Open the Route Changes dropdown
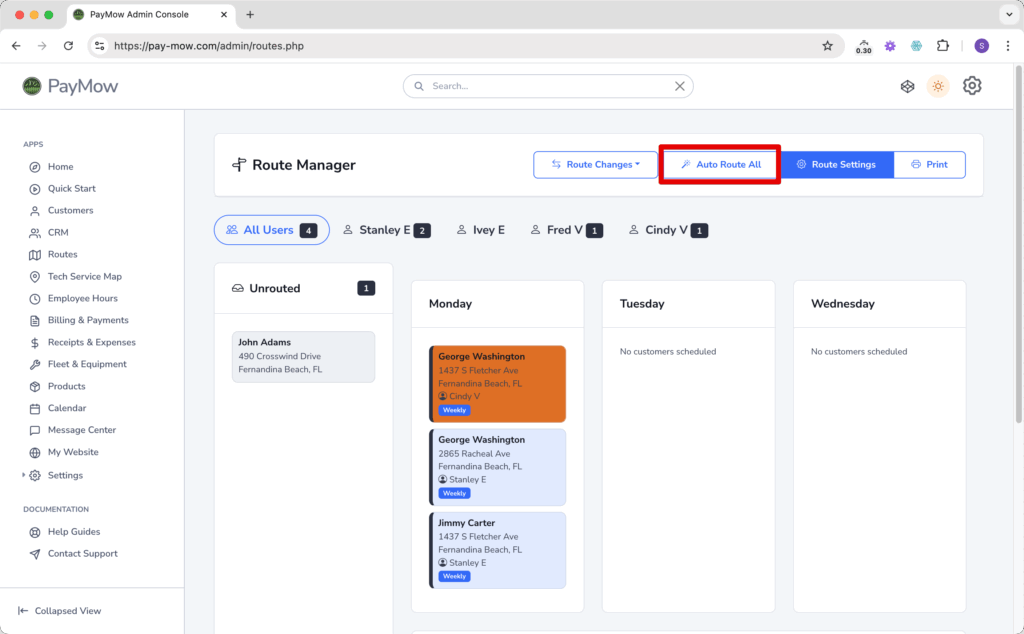This screenshot has width=1024, height=634. pyautogui.click(x=595, y=165)
